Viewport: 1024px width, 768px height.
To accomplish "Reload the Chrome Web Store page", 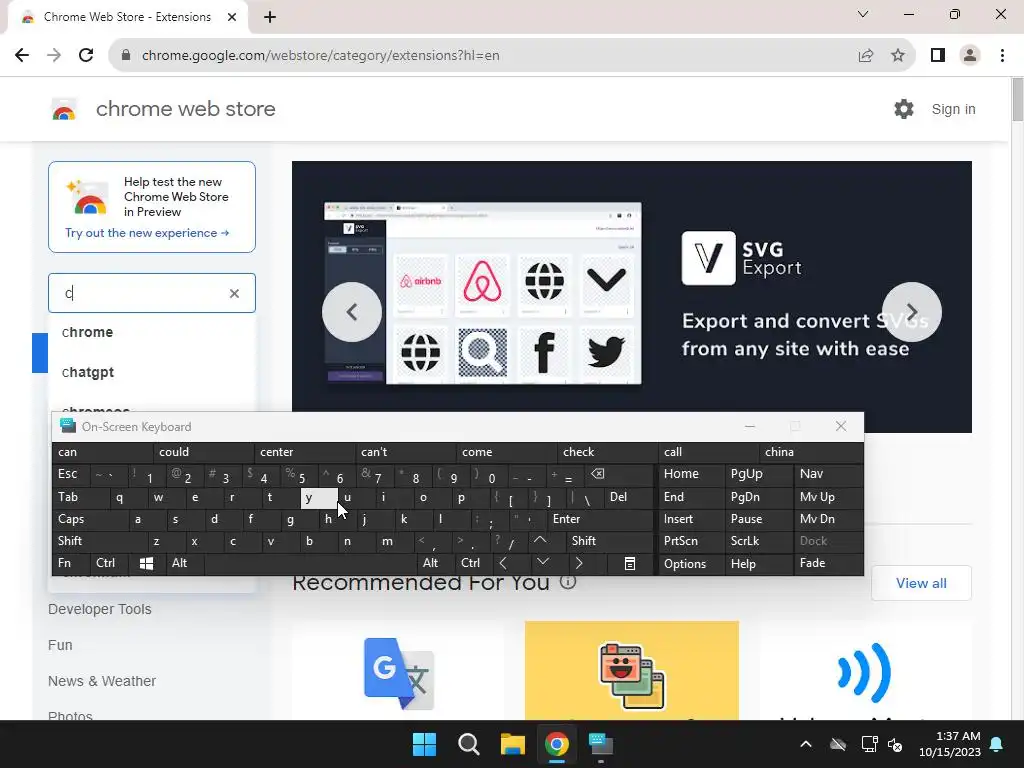I will click(x=86, y=56).
